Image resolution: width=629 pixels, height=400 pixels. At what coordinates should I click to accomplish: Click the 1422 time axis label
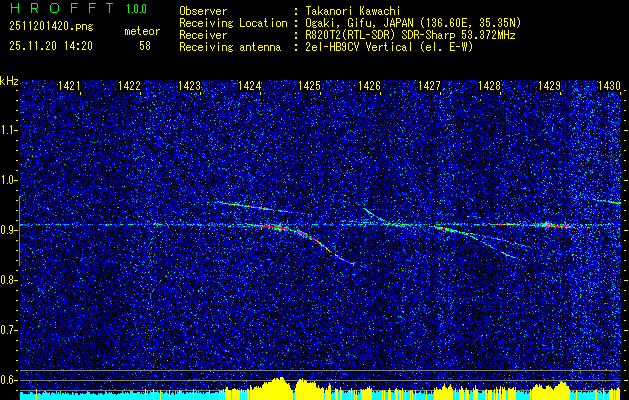coord(130,86)
